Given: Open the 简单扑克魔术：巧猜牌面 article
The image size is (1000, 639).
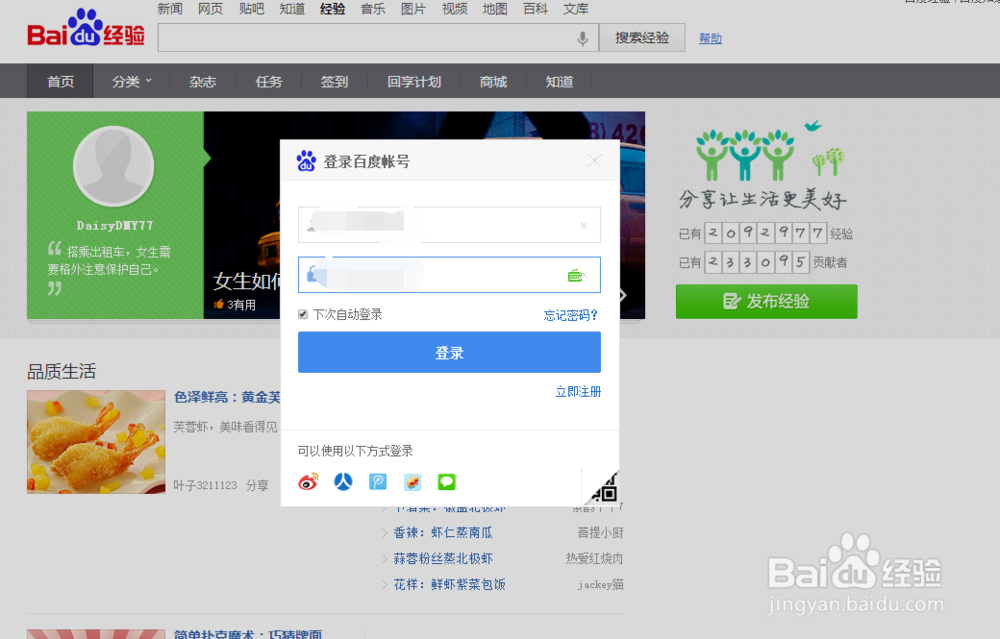Looking at the screenshot, I should (x=248, y=634).
